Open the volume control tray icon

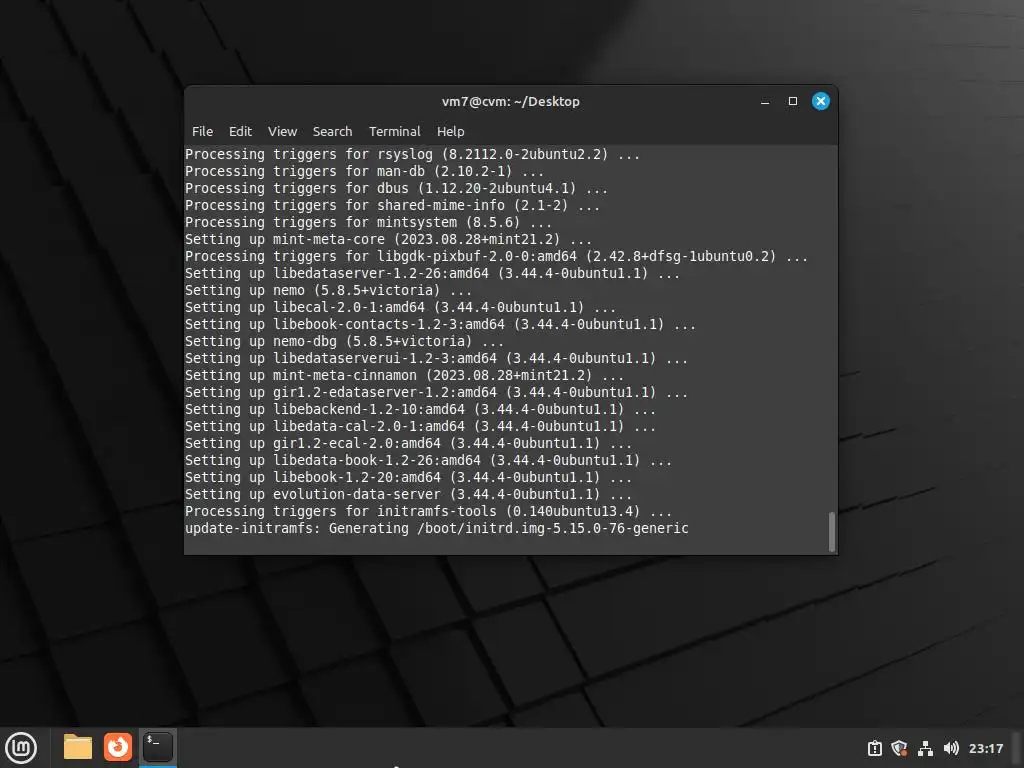(x=951, y=748)
